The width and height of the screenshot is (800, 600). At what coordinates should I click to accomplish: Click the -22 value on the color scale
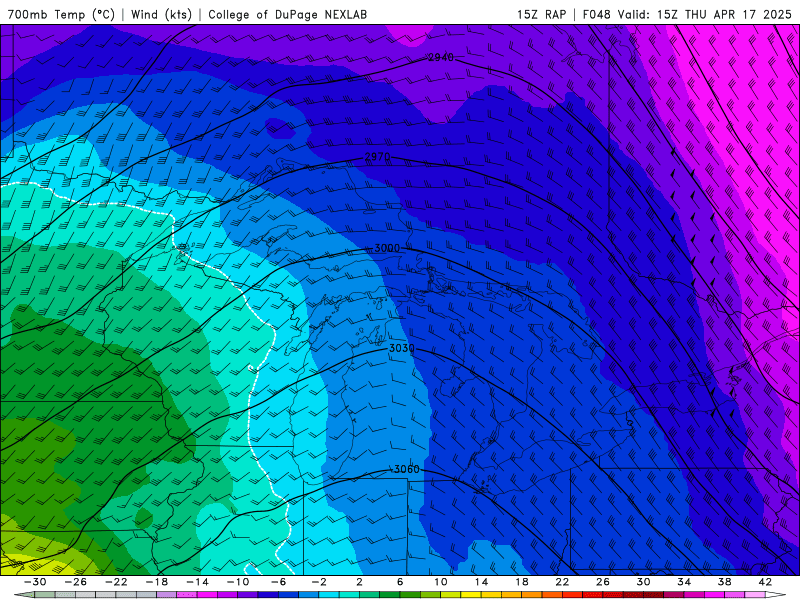point(116,582)
